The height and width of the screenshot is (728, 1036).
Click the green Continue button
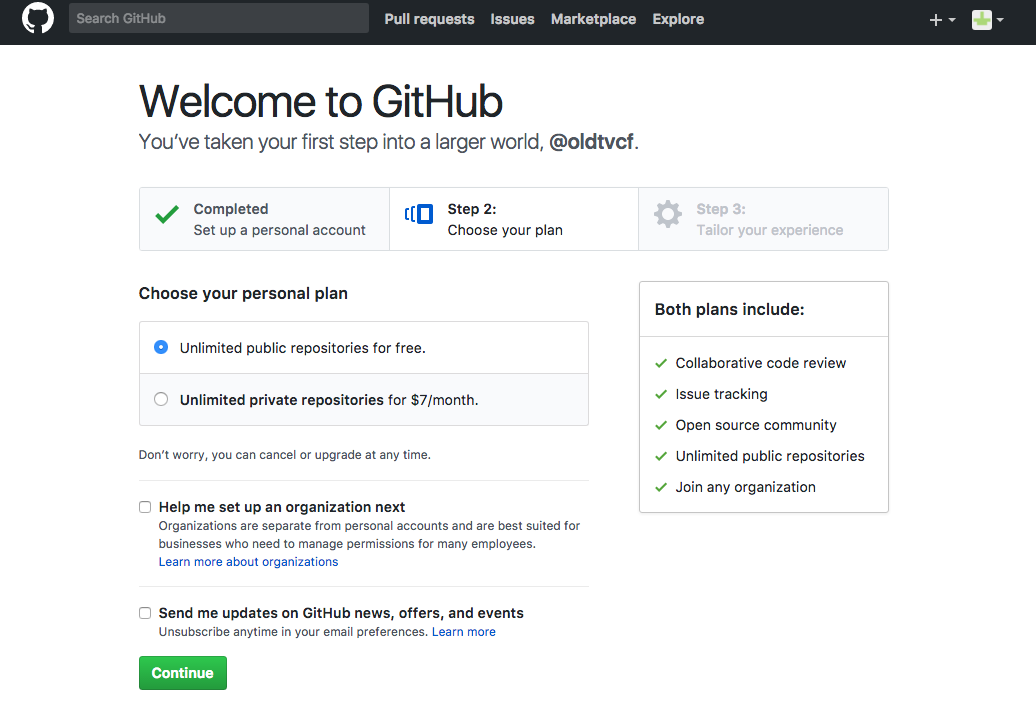[183, 673]
